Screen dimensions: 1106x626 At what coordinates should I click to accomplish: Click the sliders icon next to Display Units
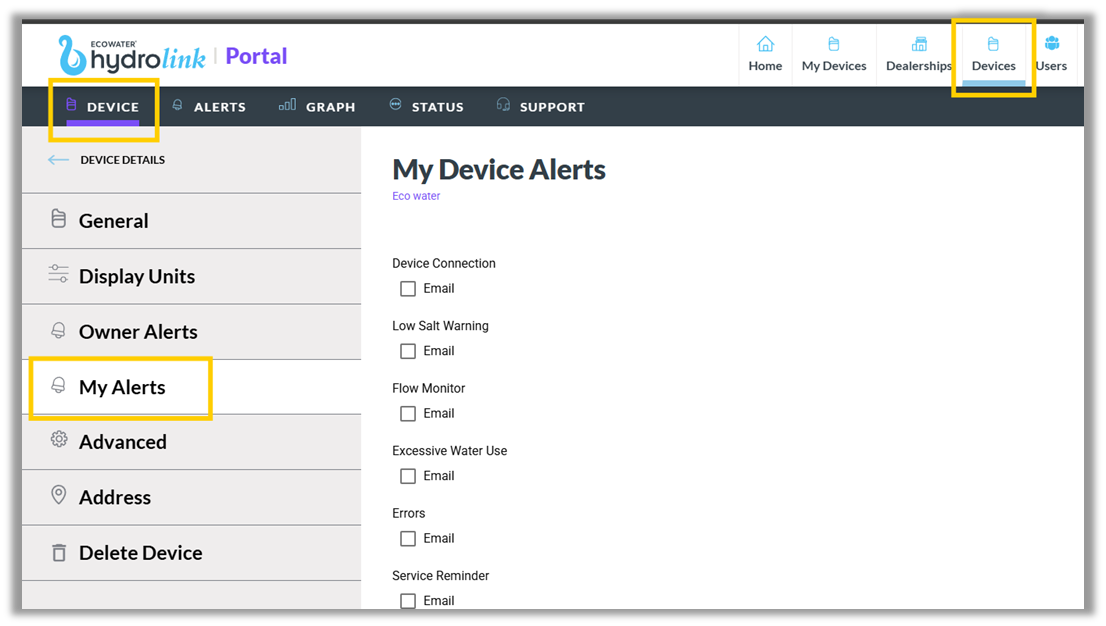point(57,276)
